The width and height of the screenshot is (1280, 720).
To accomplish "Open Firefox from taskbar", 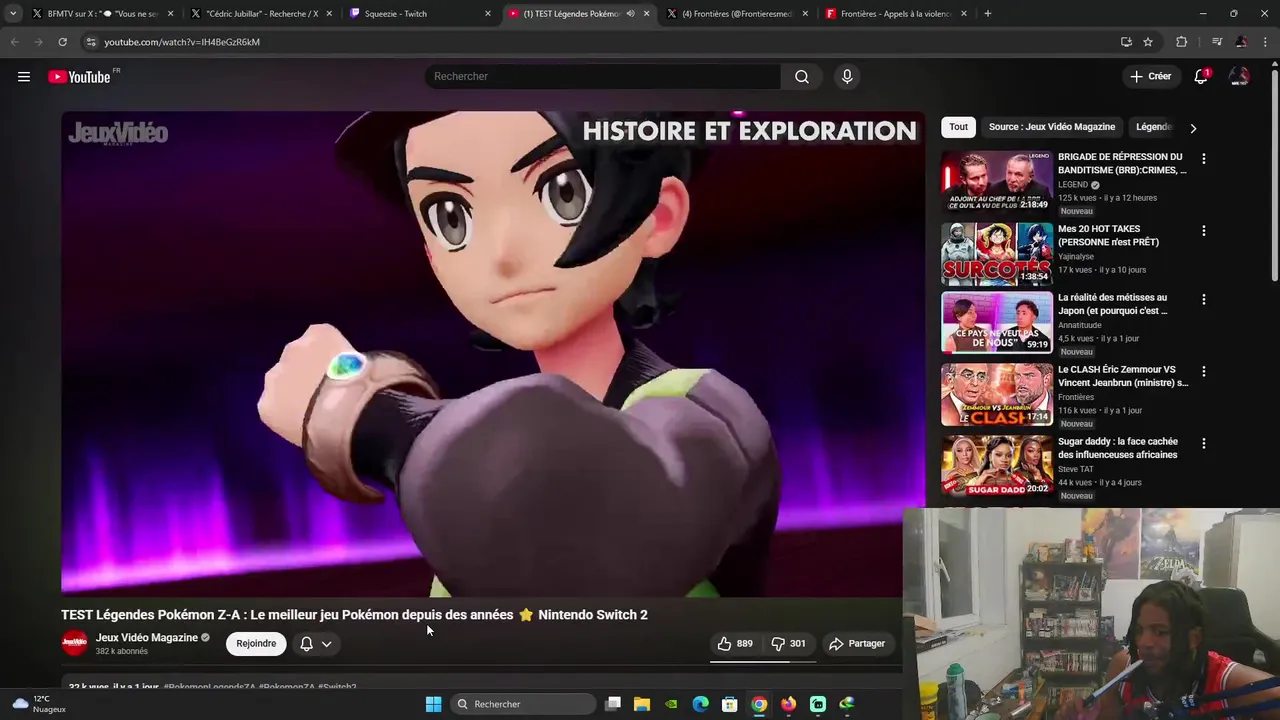I will pos(789,704).
